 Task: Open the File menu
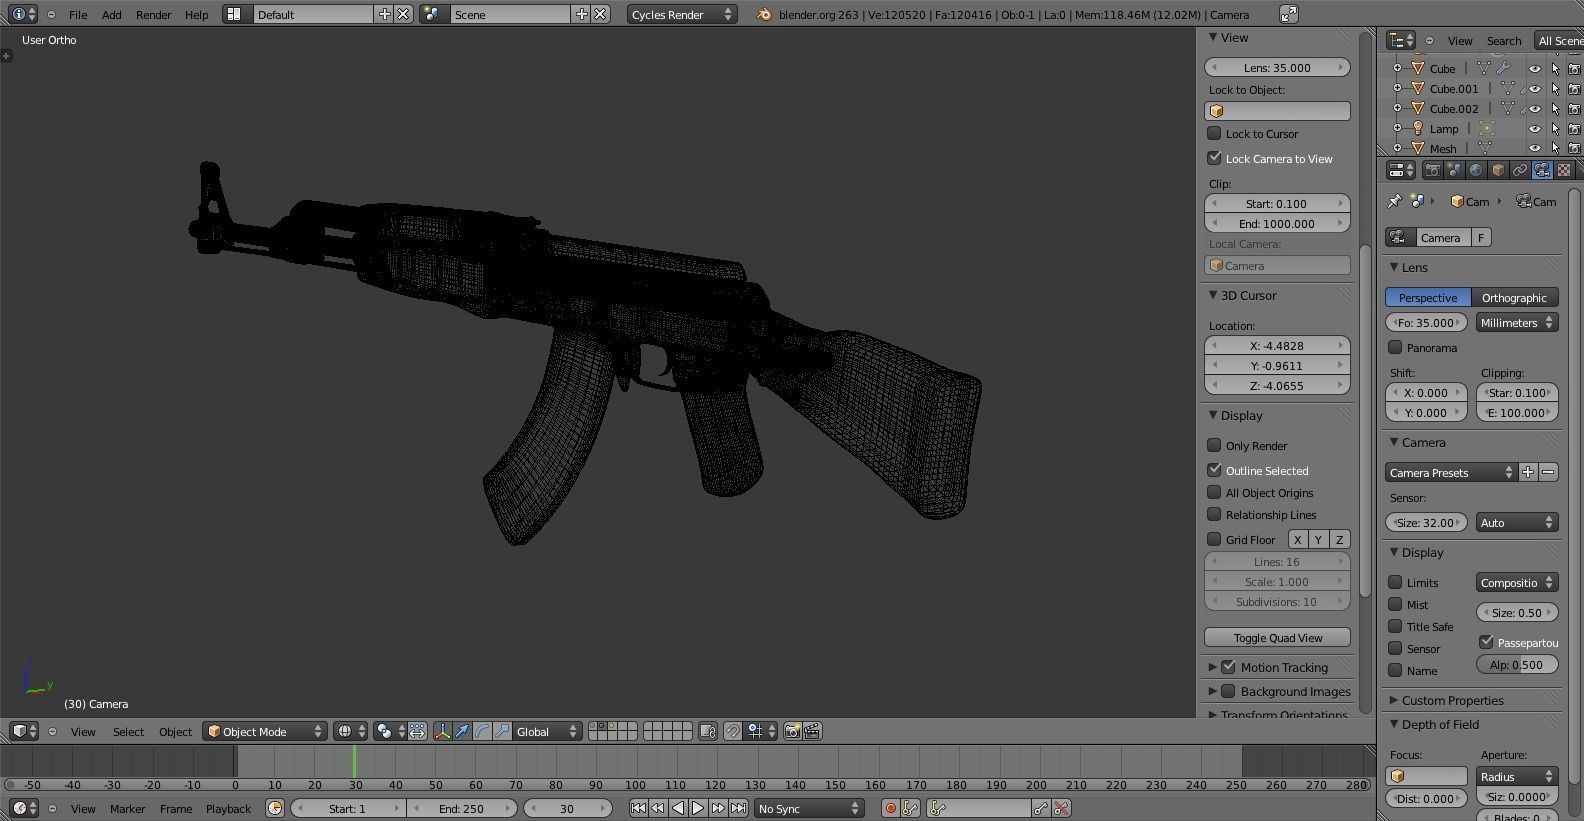[78, 14]
